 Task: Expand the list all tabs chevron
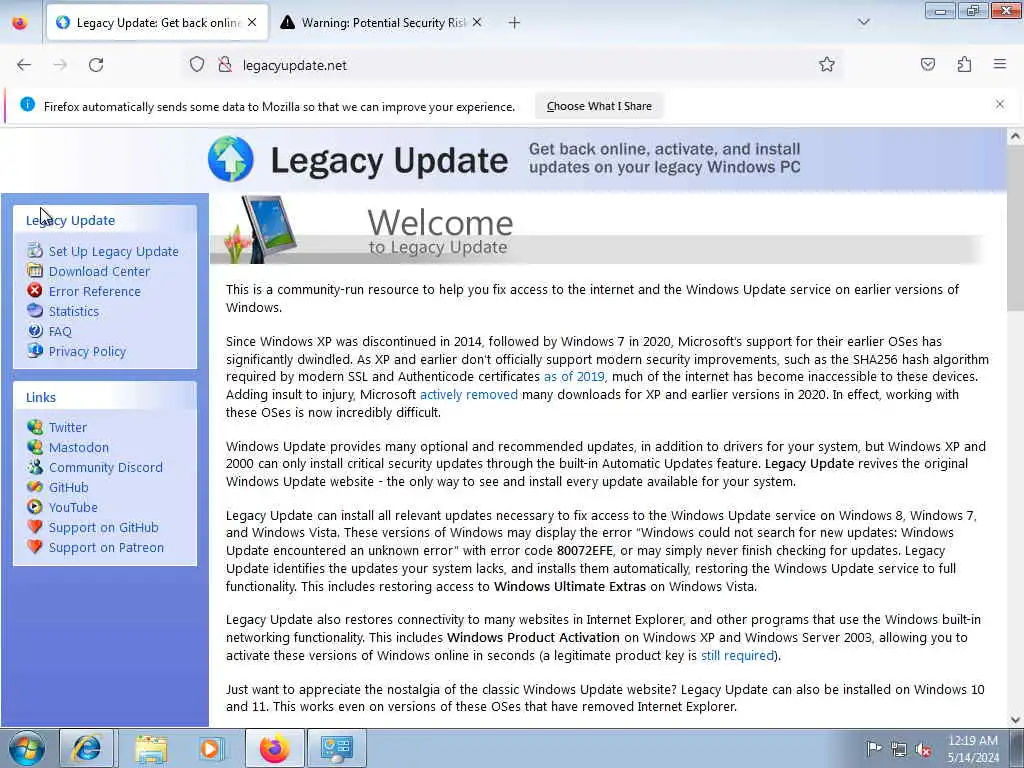click(x=863, y=22)
